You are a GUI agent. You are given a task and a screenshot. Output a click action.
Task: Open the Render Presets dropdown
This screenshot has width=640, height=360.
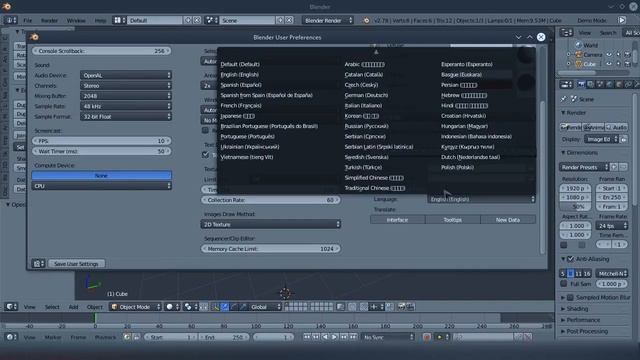click(584, 167)
